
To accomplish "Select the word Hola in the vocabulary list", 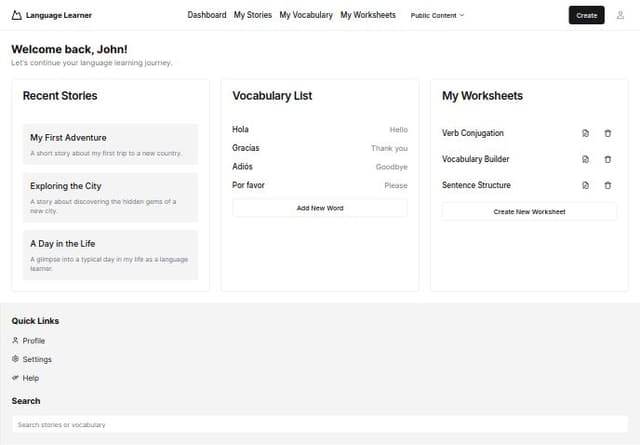I will (240, 129).
